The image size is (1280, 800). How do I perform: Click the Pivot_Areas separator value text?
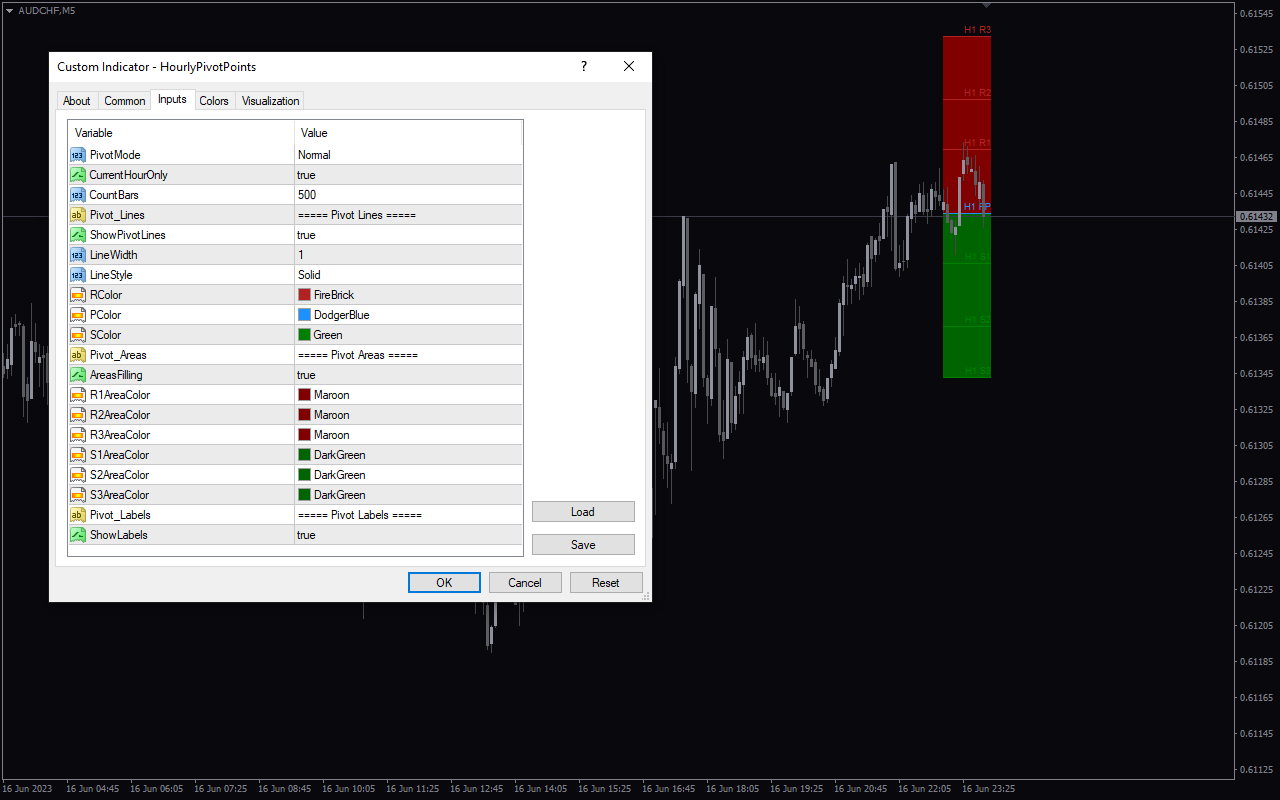click(x=357, y=355)
